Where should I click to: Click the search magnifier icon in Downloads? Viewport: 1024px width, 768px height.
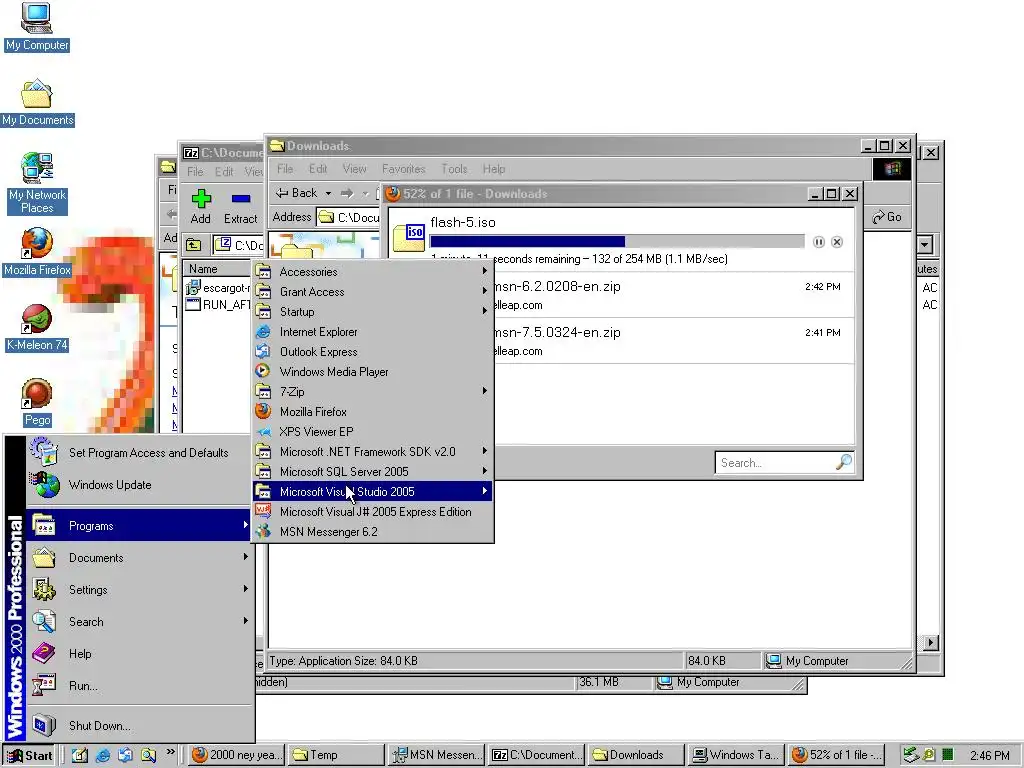(x=844, y=462)
